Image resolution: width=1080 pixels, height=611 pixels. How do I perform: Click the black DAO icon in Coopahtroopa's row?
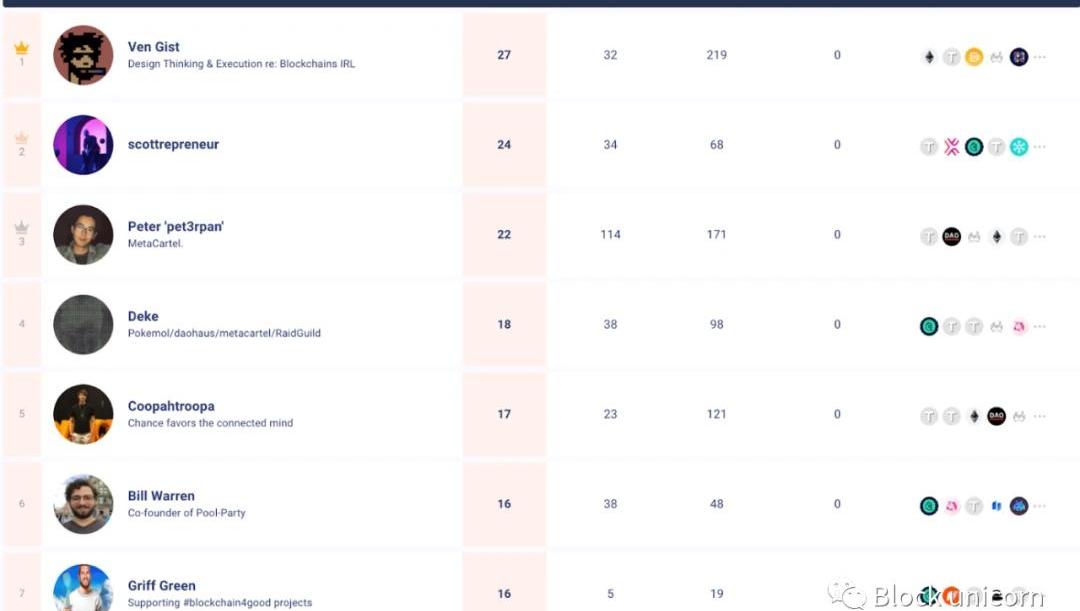996,416
